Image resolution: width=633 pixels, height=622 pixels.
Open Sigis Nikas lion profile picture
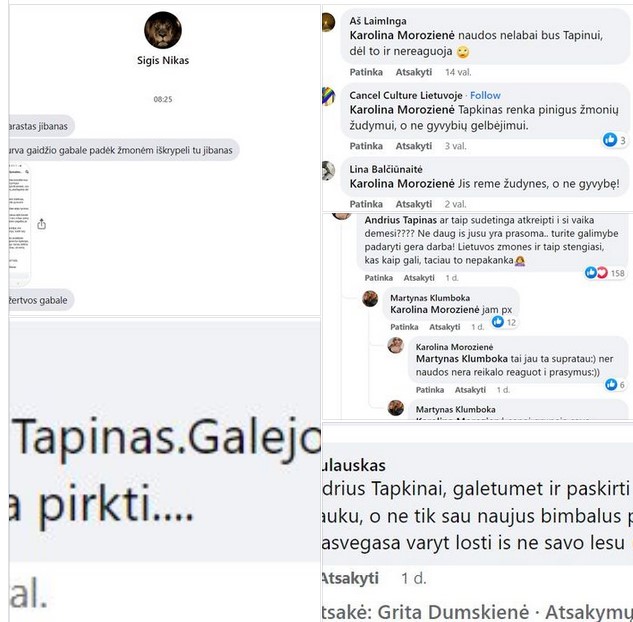click(x=163, y=30)
